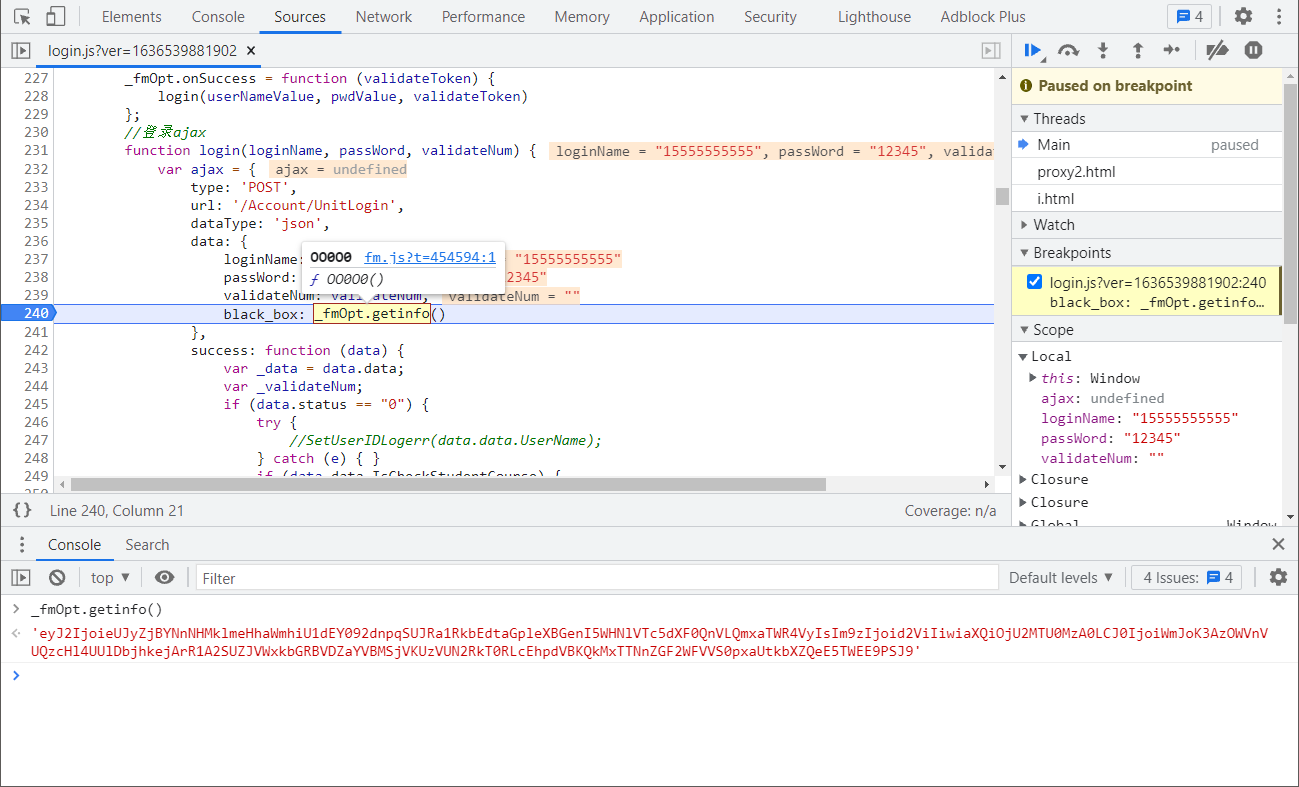Click the code editor vertical scrollbar thumb
Image resolution: width=1299 pixels, height=787 pixels.
tap(1002, 196)
